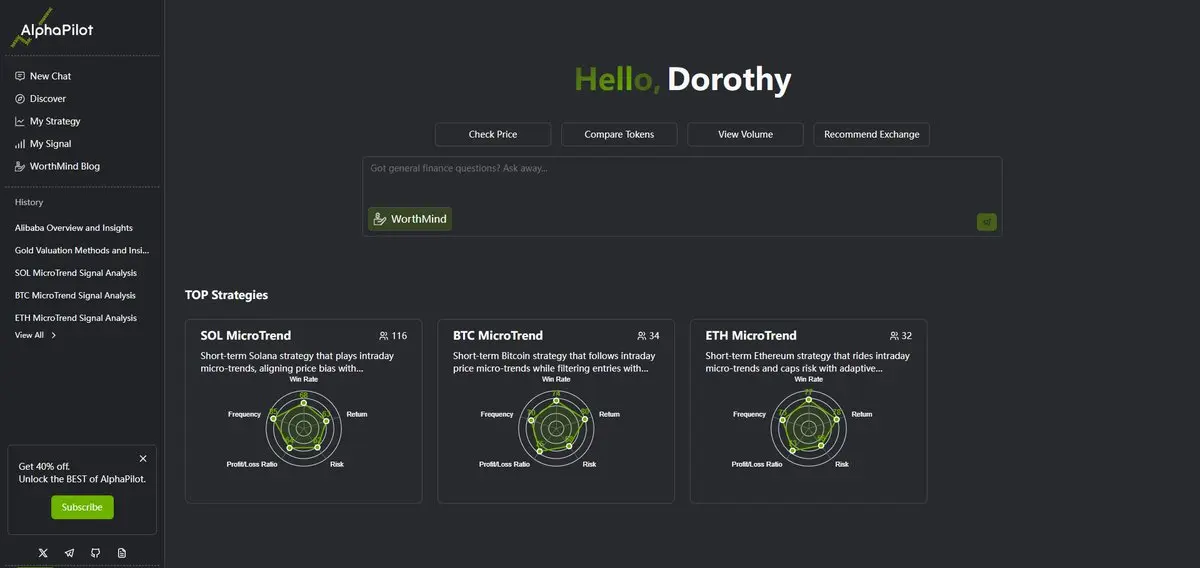
Task: Open the documentation file icon
Action: (122, 552)
